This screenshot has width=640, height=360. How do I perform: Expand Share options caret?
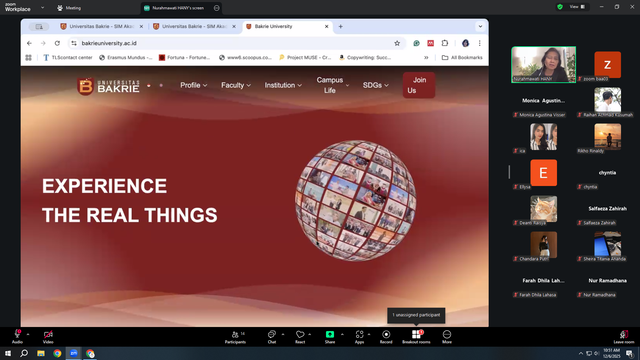[342, 334]
